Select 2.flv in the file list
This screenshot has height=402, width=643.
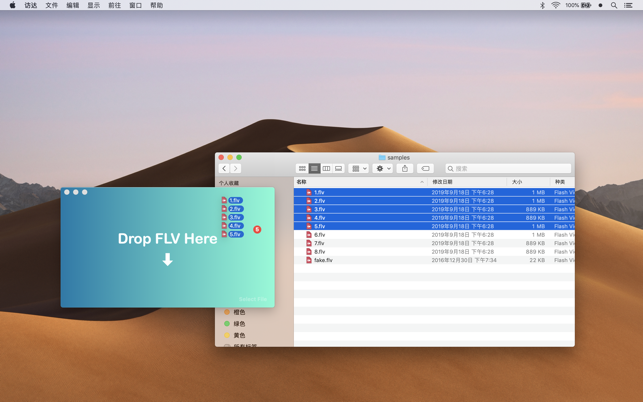click(x=434, y=201)
